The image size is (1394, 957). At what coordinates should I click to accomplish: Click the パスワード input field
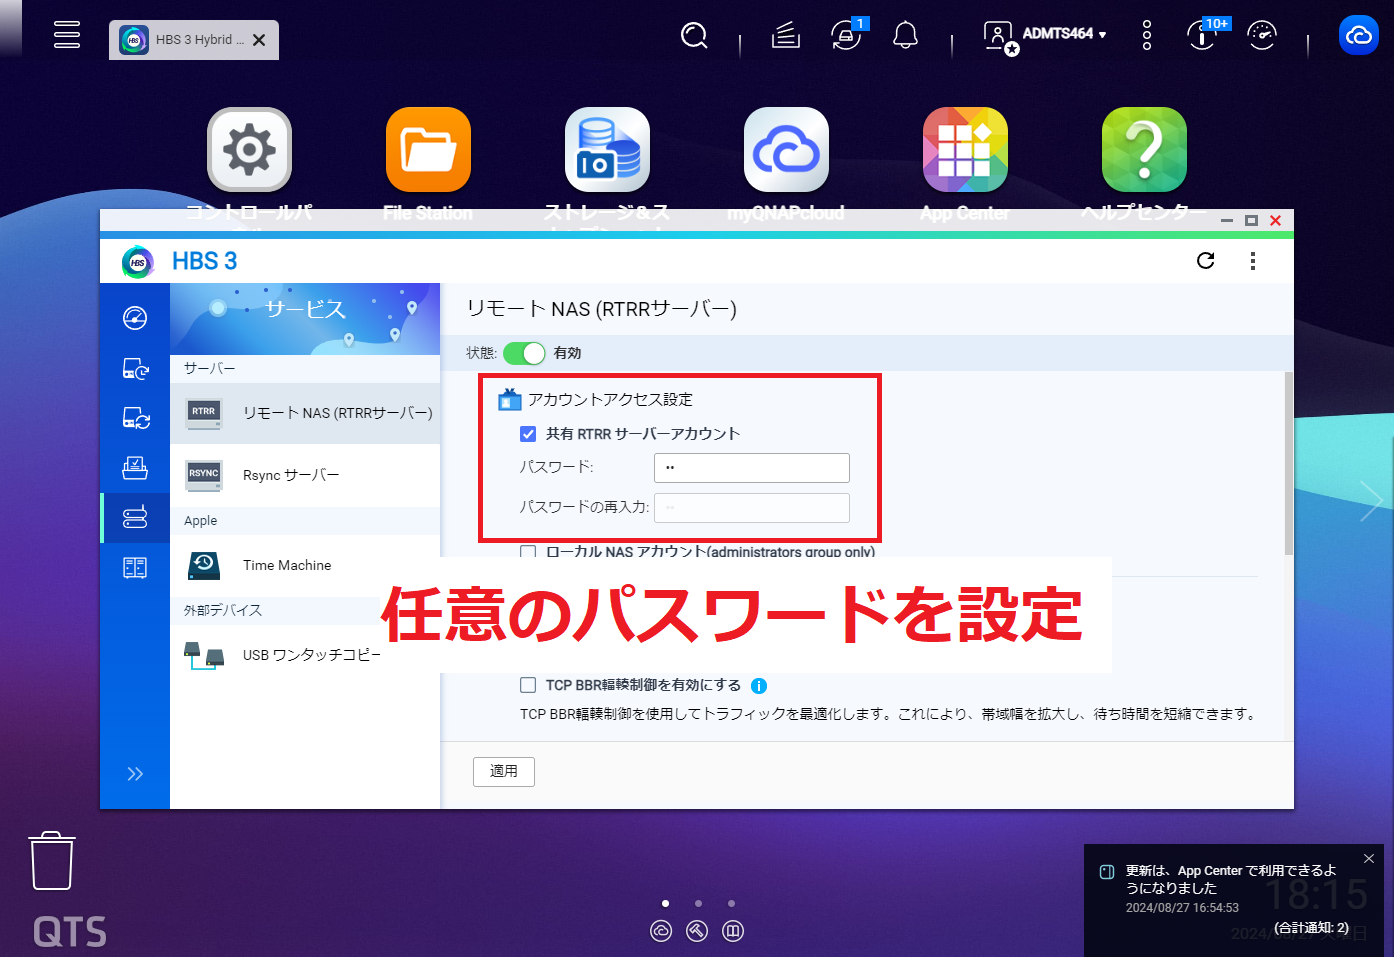[752, 468]
